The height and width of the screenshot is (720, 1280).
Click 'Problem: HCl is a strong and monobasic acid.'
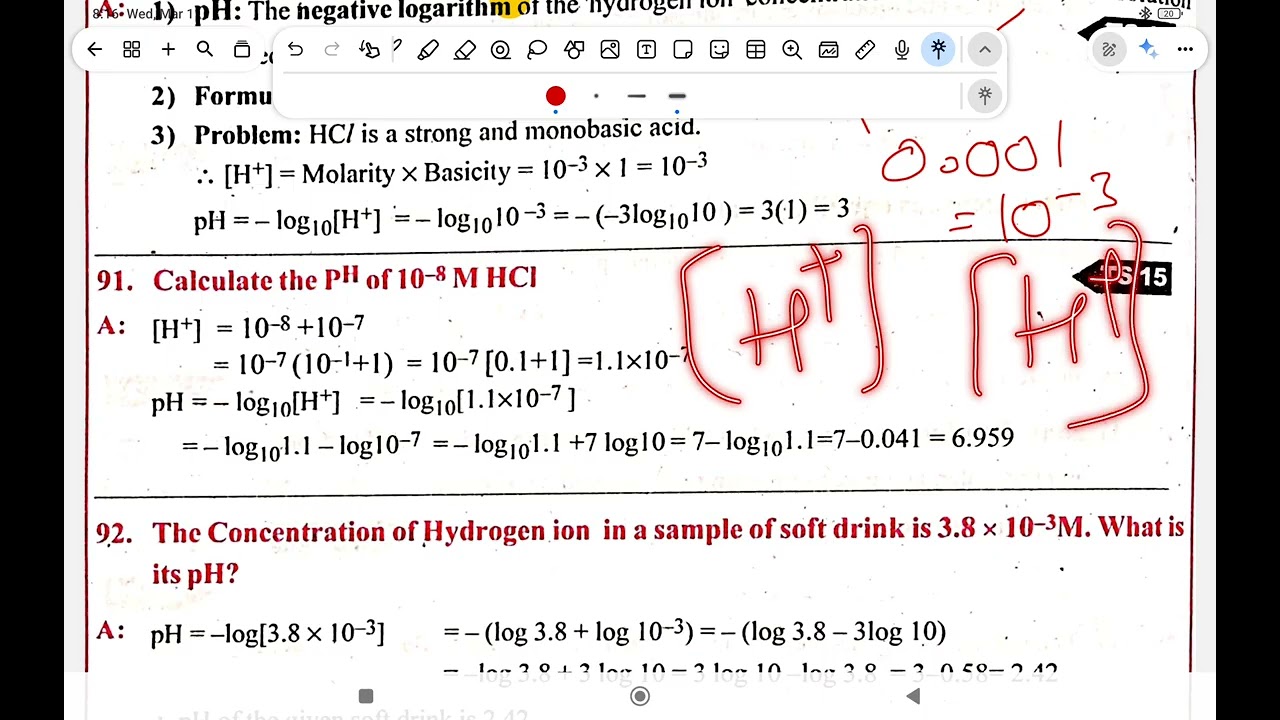447,132
